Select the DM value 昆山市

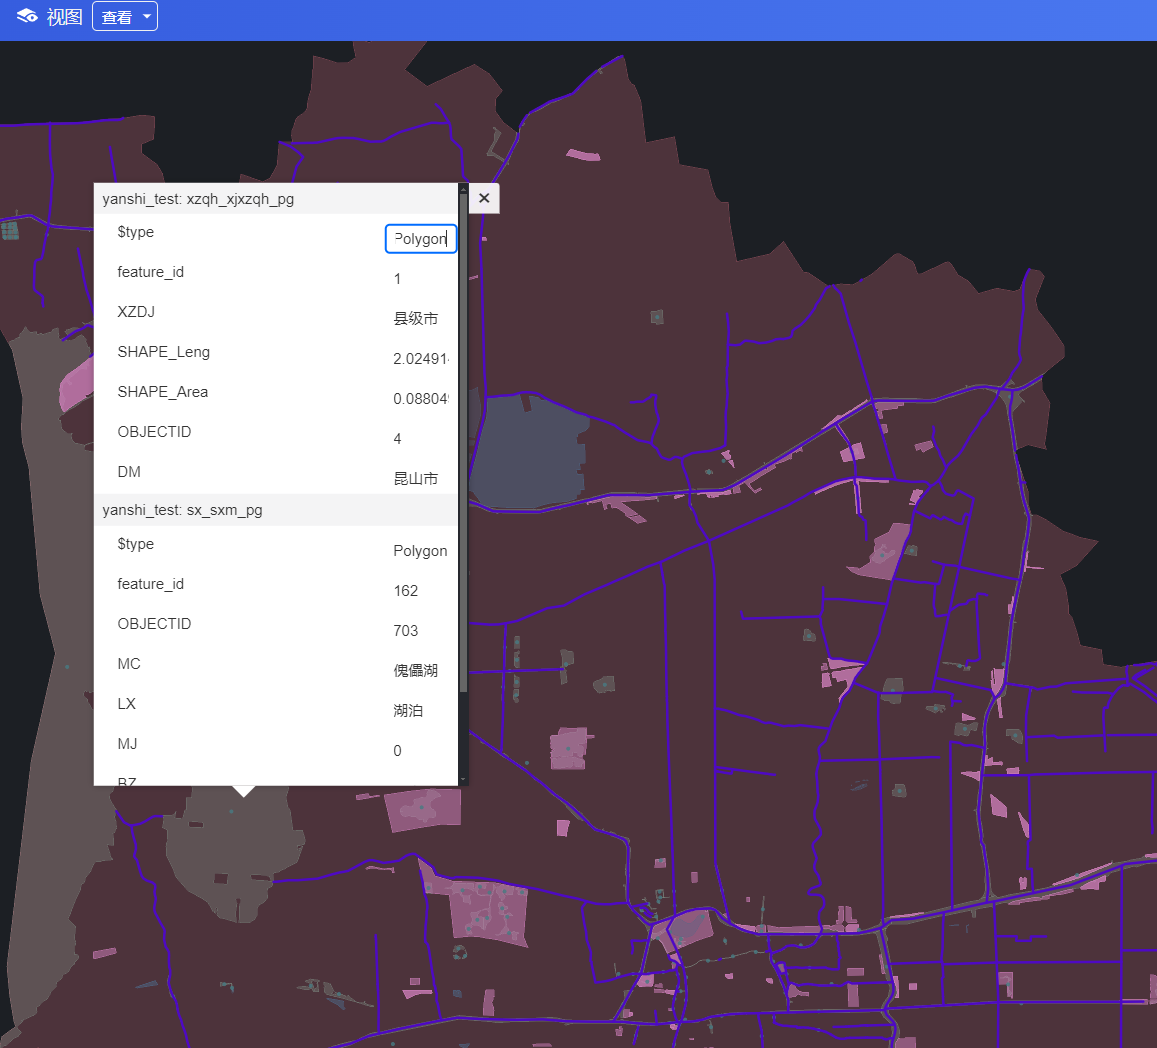click(x=416, y=479)
